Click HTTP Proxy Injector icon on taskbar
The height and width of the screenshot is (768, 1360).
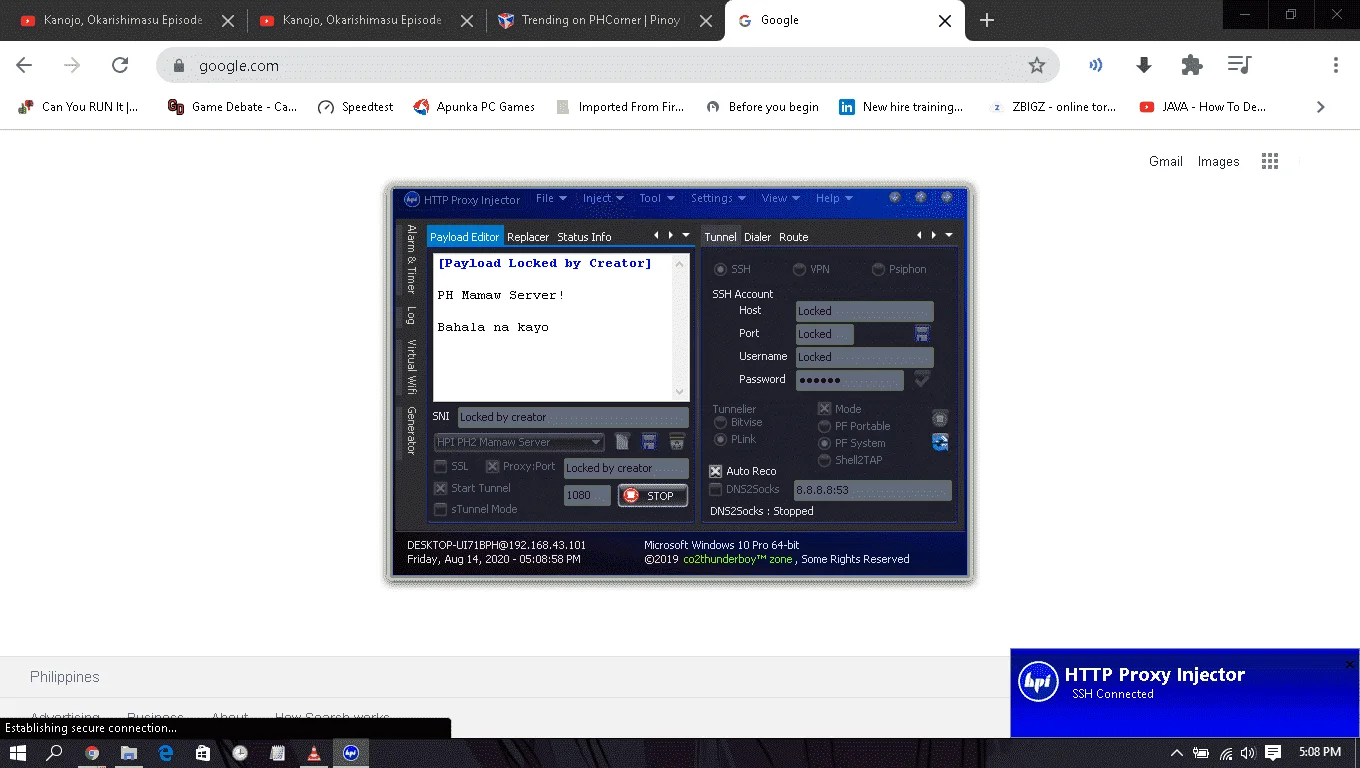[350, 753]
